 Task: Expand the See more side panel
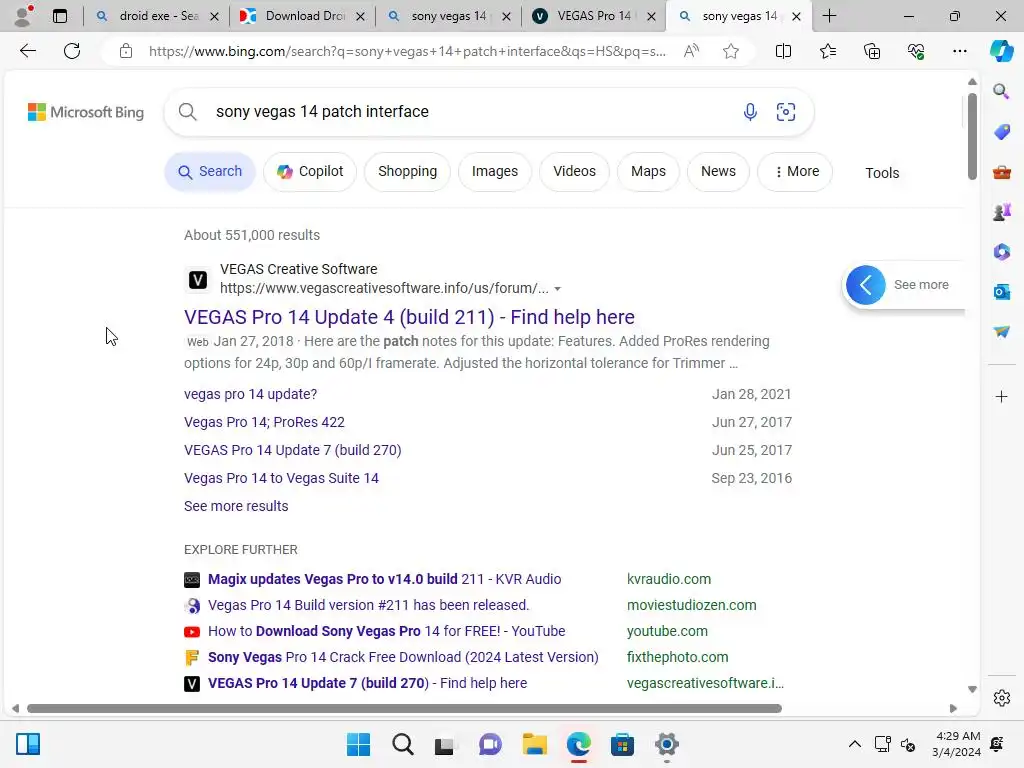coord(865,285)
